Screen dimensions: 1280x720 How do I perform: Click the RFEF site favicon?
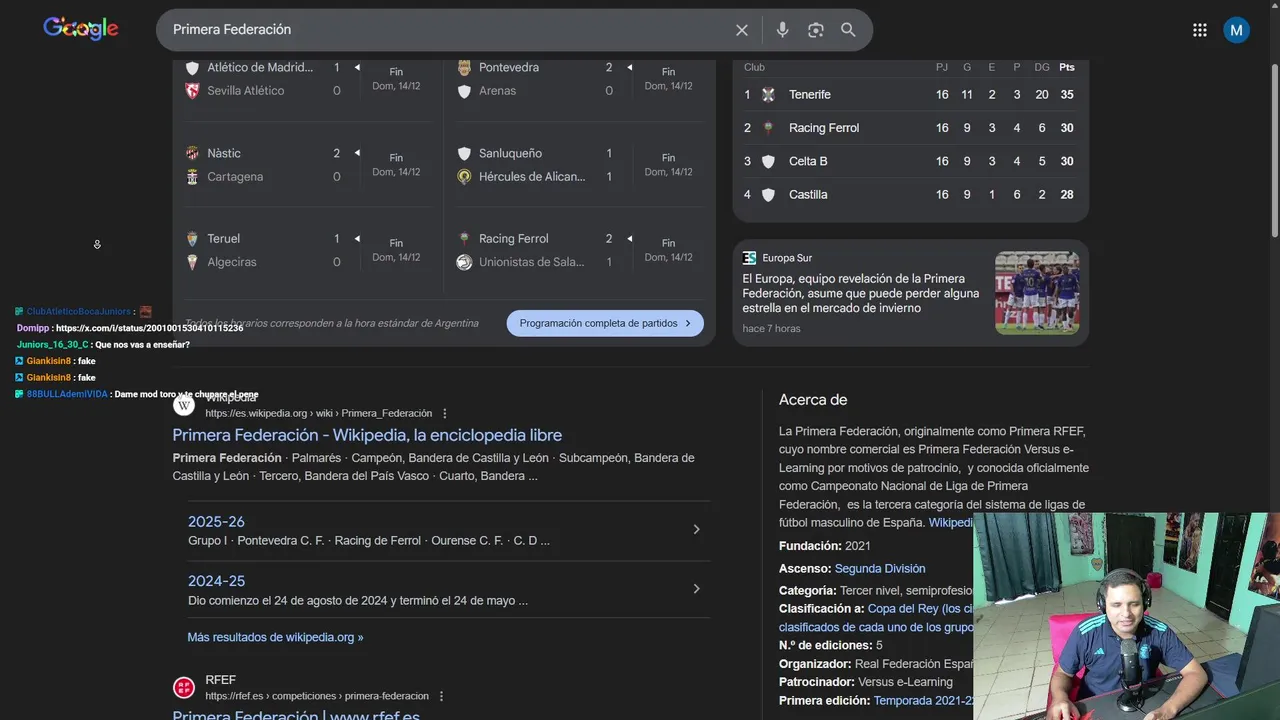pos(184,688)
